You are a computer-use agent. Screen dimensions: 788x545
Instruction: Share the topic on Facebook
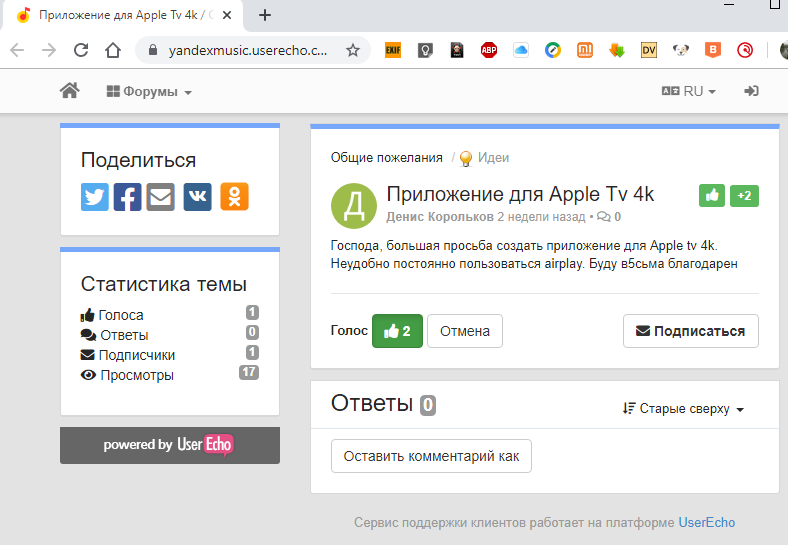(128, 197)
